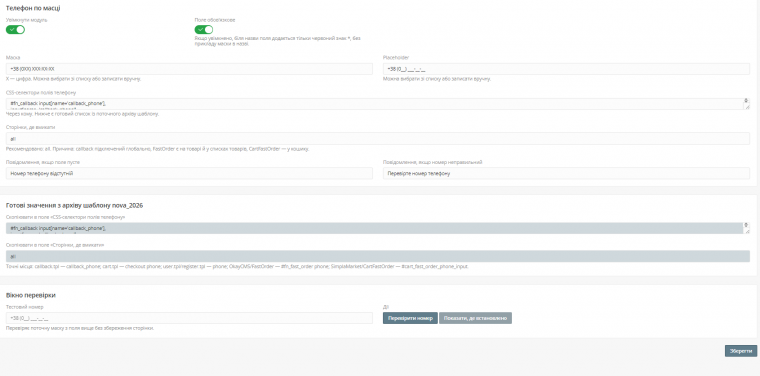Click the 'Скопіювати в поле «Сторінки, де вмикати»' label
Viewport: 760px width, 376px height.
click(55, 245)
